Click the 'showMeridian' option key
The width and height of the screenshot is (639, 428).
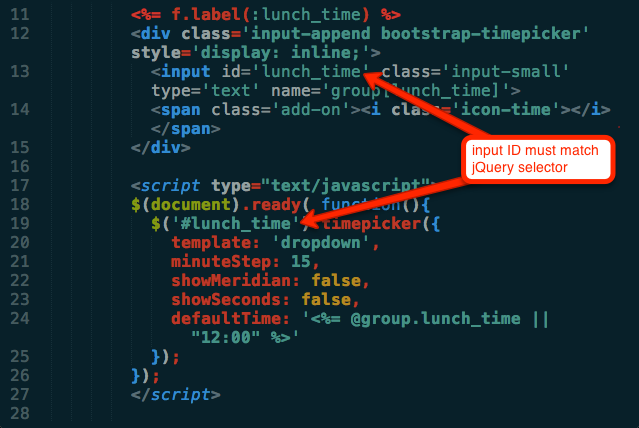click(x=231, y=281)
